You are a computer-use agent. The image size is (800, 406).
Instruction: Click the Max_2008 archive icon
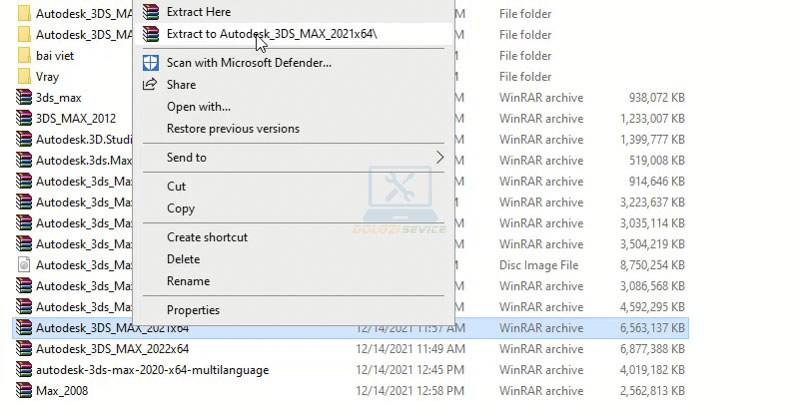[x=24, y=391]
